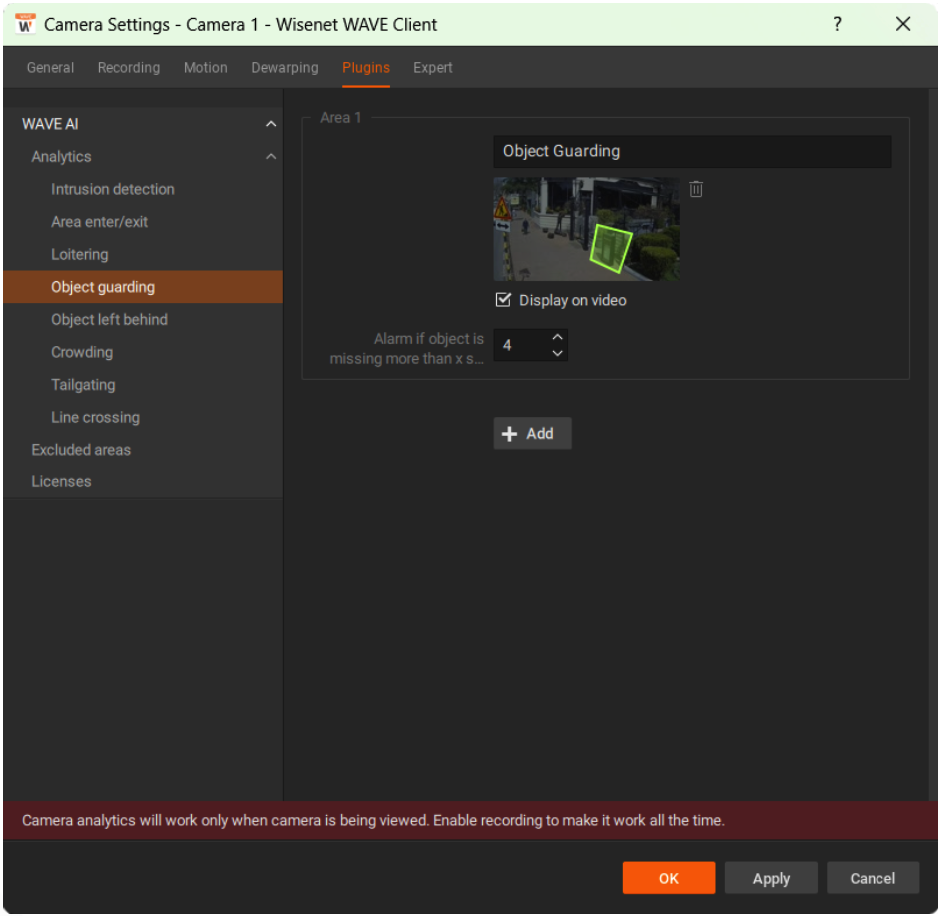Increase the missing-object alarm seconds value
This screenshot has width=941, height=916.
tap(557, 337)
